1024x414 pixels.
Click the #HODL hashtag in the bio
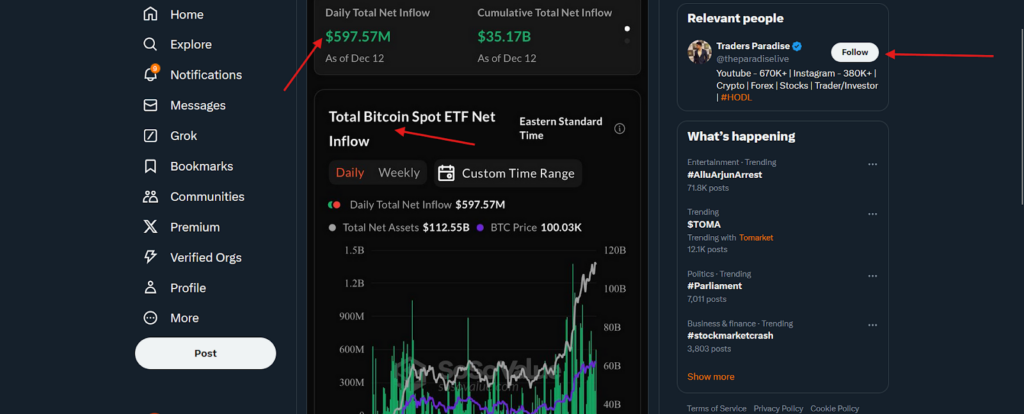737,97
